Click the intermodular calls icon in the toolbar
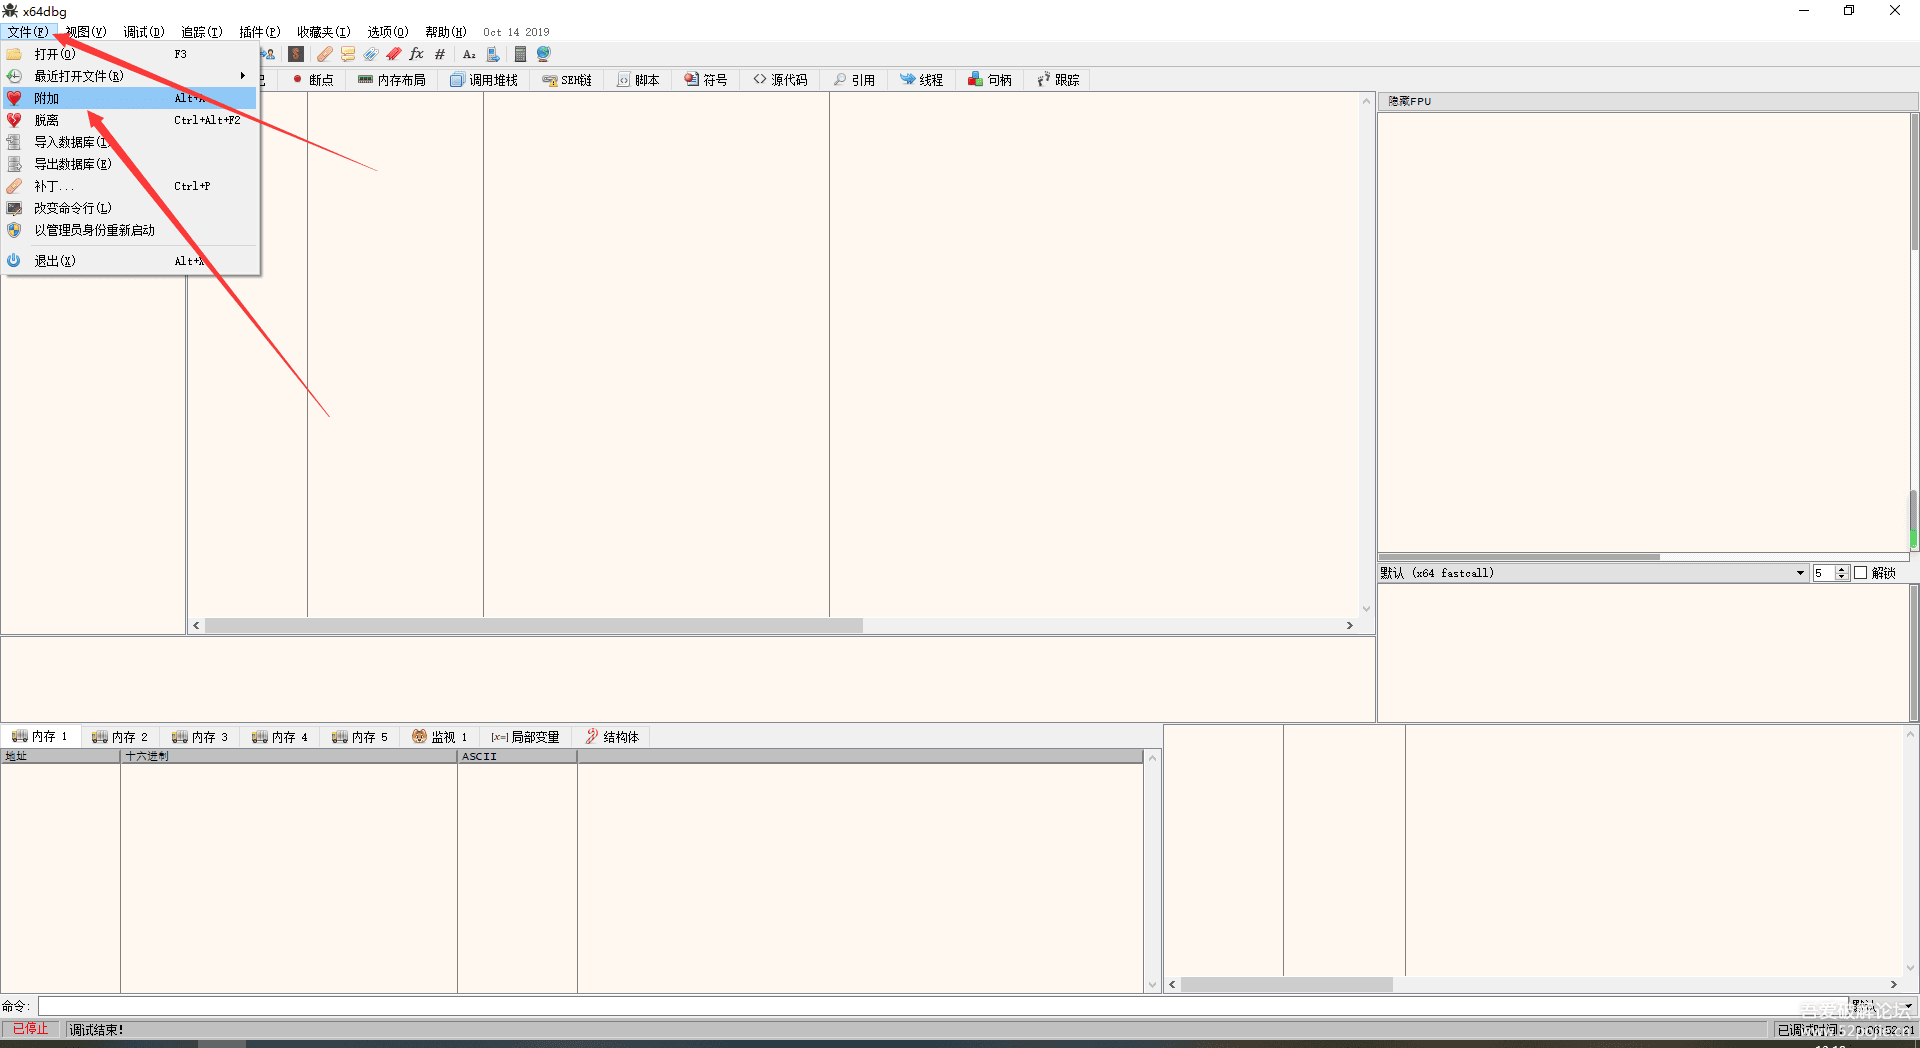 point(492,54)
